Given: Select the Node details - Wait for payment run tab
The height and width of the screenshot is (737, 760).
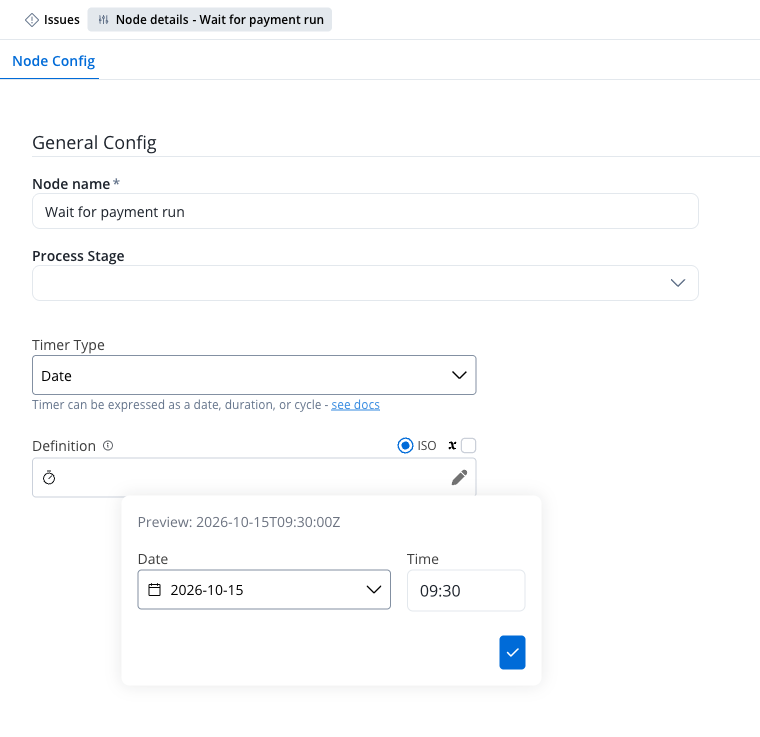Looking at the screenshot, I should point(209,19).
